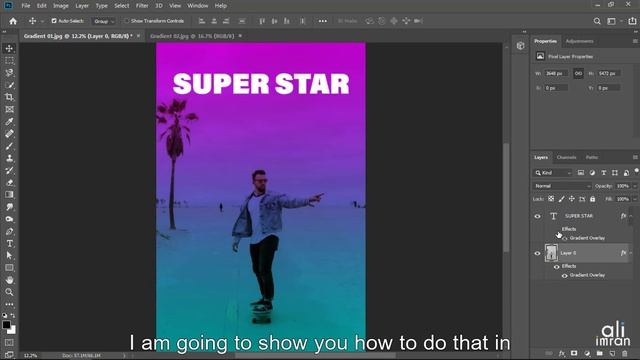Open the Search icon in options bar
The image size is (640, 360).
597,21
